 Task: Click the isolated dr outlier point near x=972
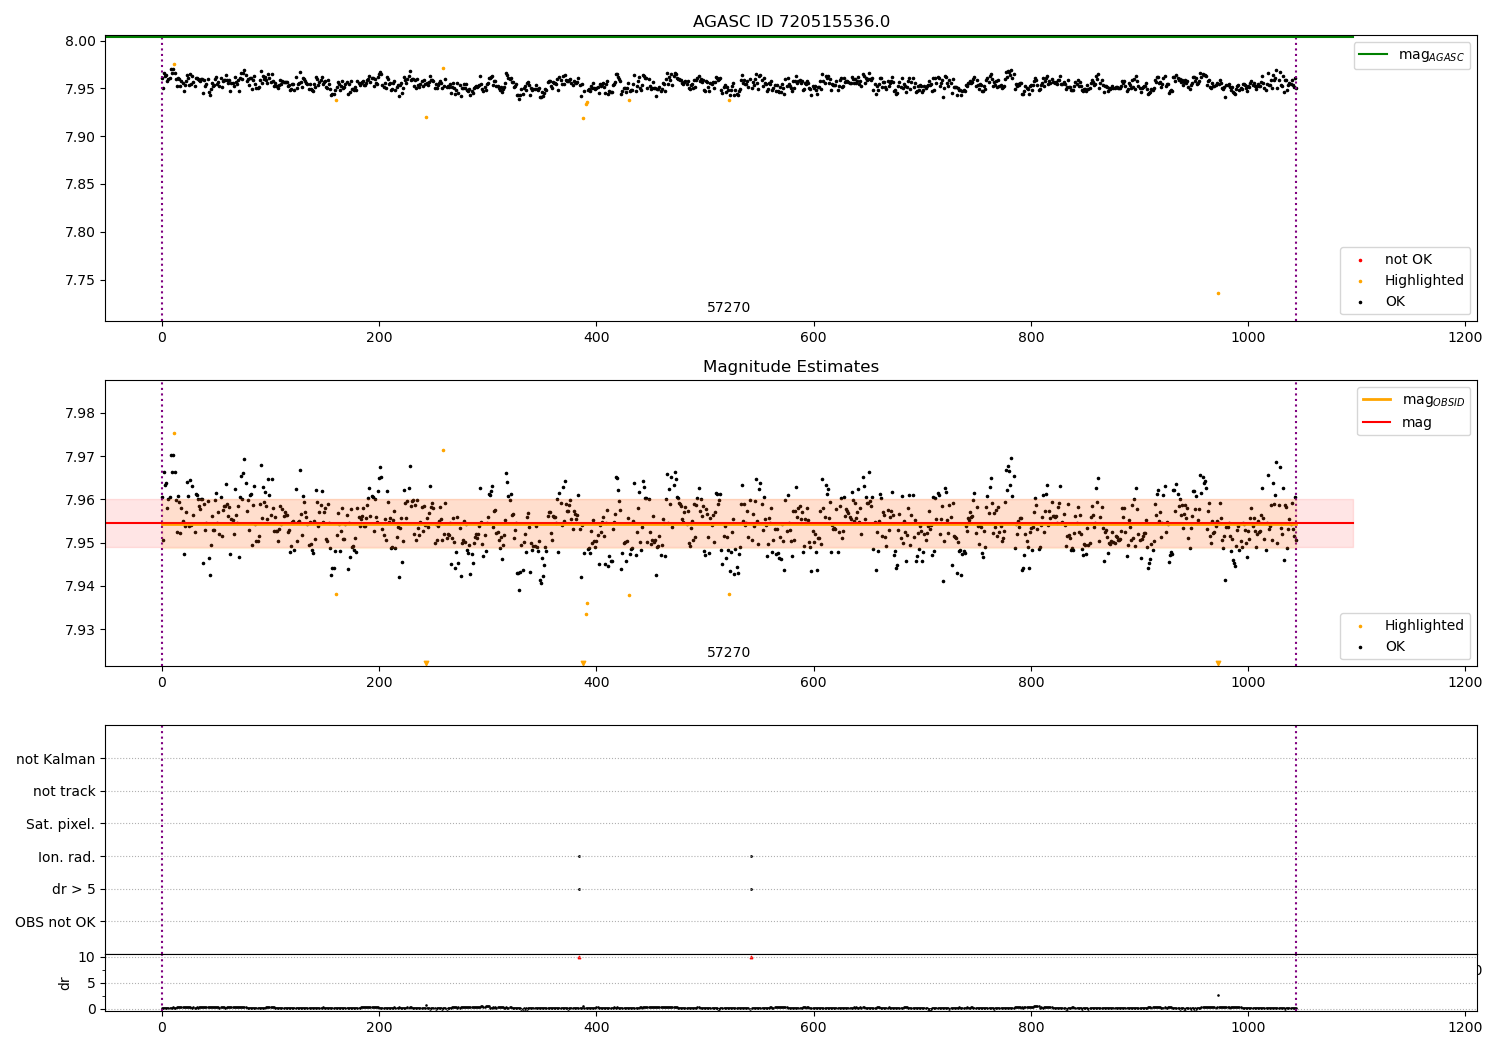(1218, 995)
